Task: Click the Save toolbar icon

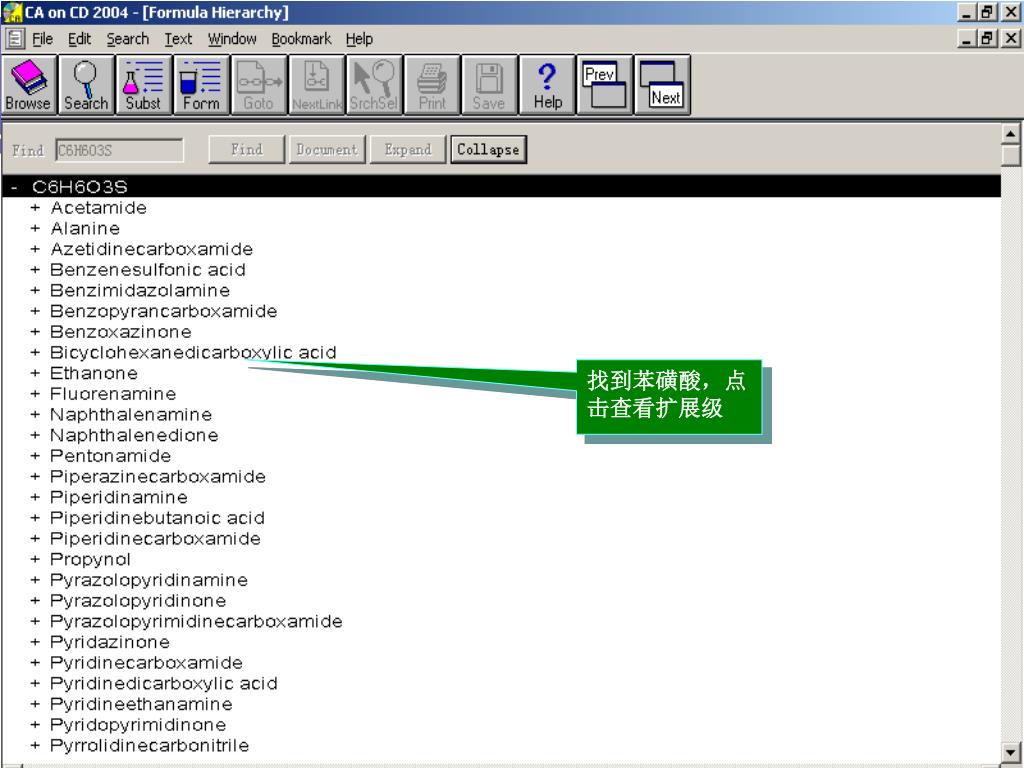Action: point(488,86)
